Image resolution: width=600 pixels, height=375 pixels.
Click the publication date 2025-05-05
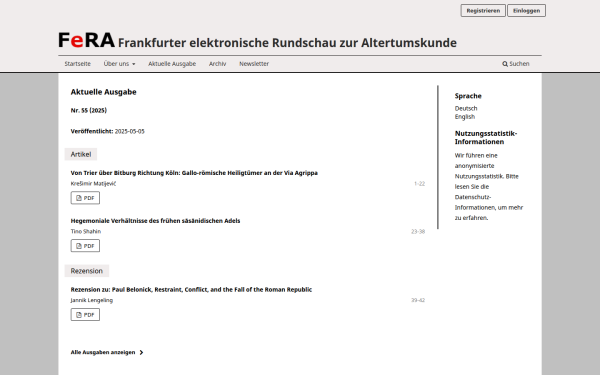[x=130, y=131]
